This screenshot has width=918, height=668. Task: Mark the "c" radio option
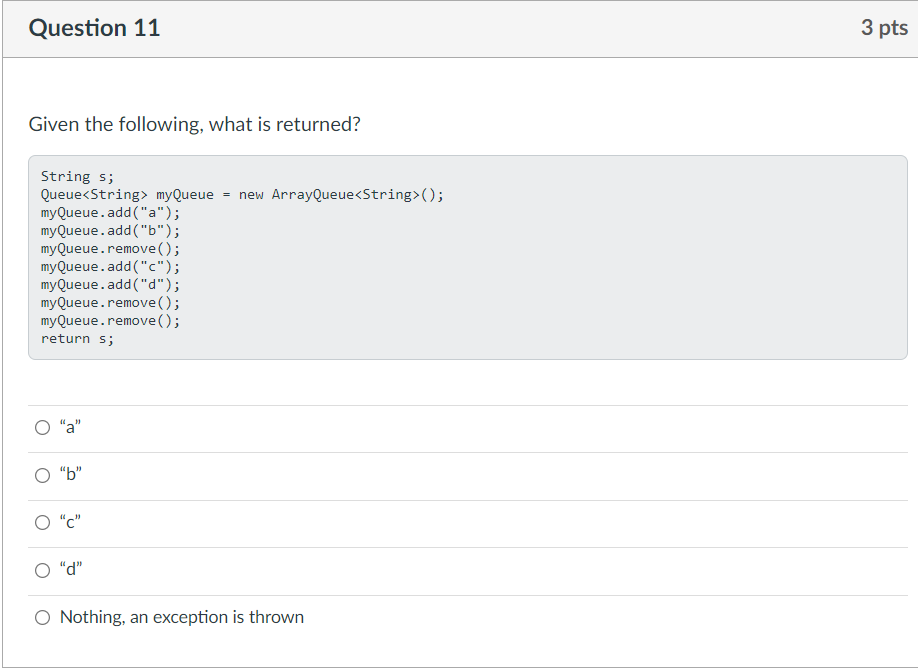point(42,522)
